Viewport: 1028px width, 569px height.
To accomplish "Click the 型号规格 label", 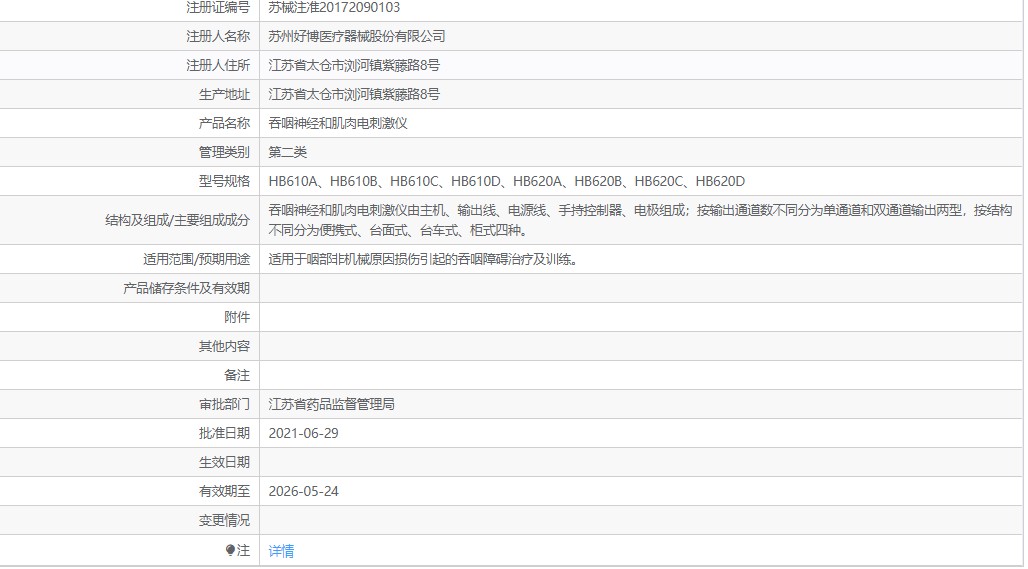I will click(x=224, y=182).
